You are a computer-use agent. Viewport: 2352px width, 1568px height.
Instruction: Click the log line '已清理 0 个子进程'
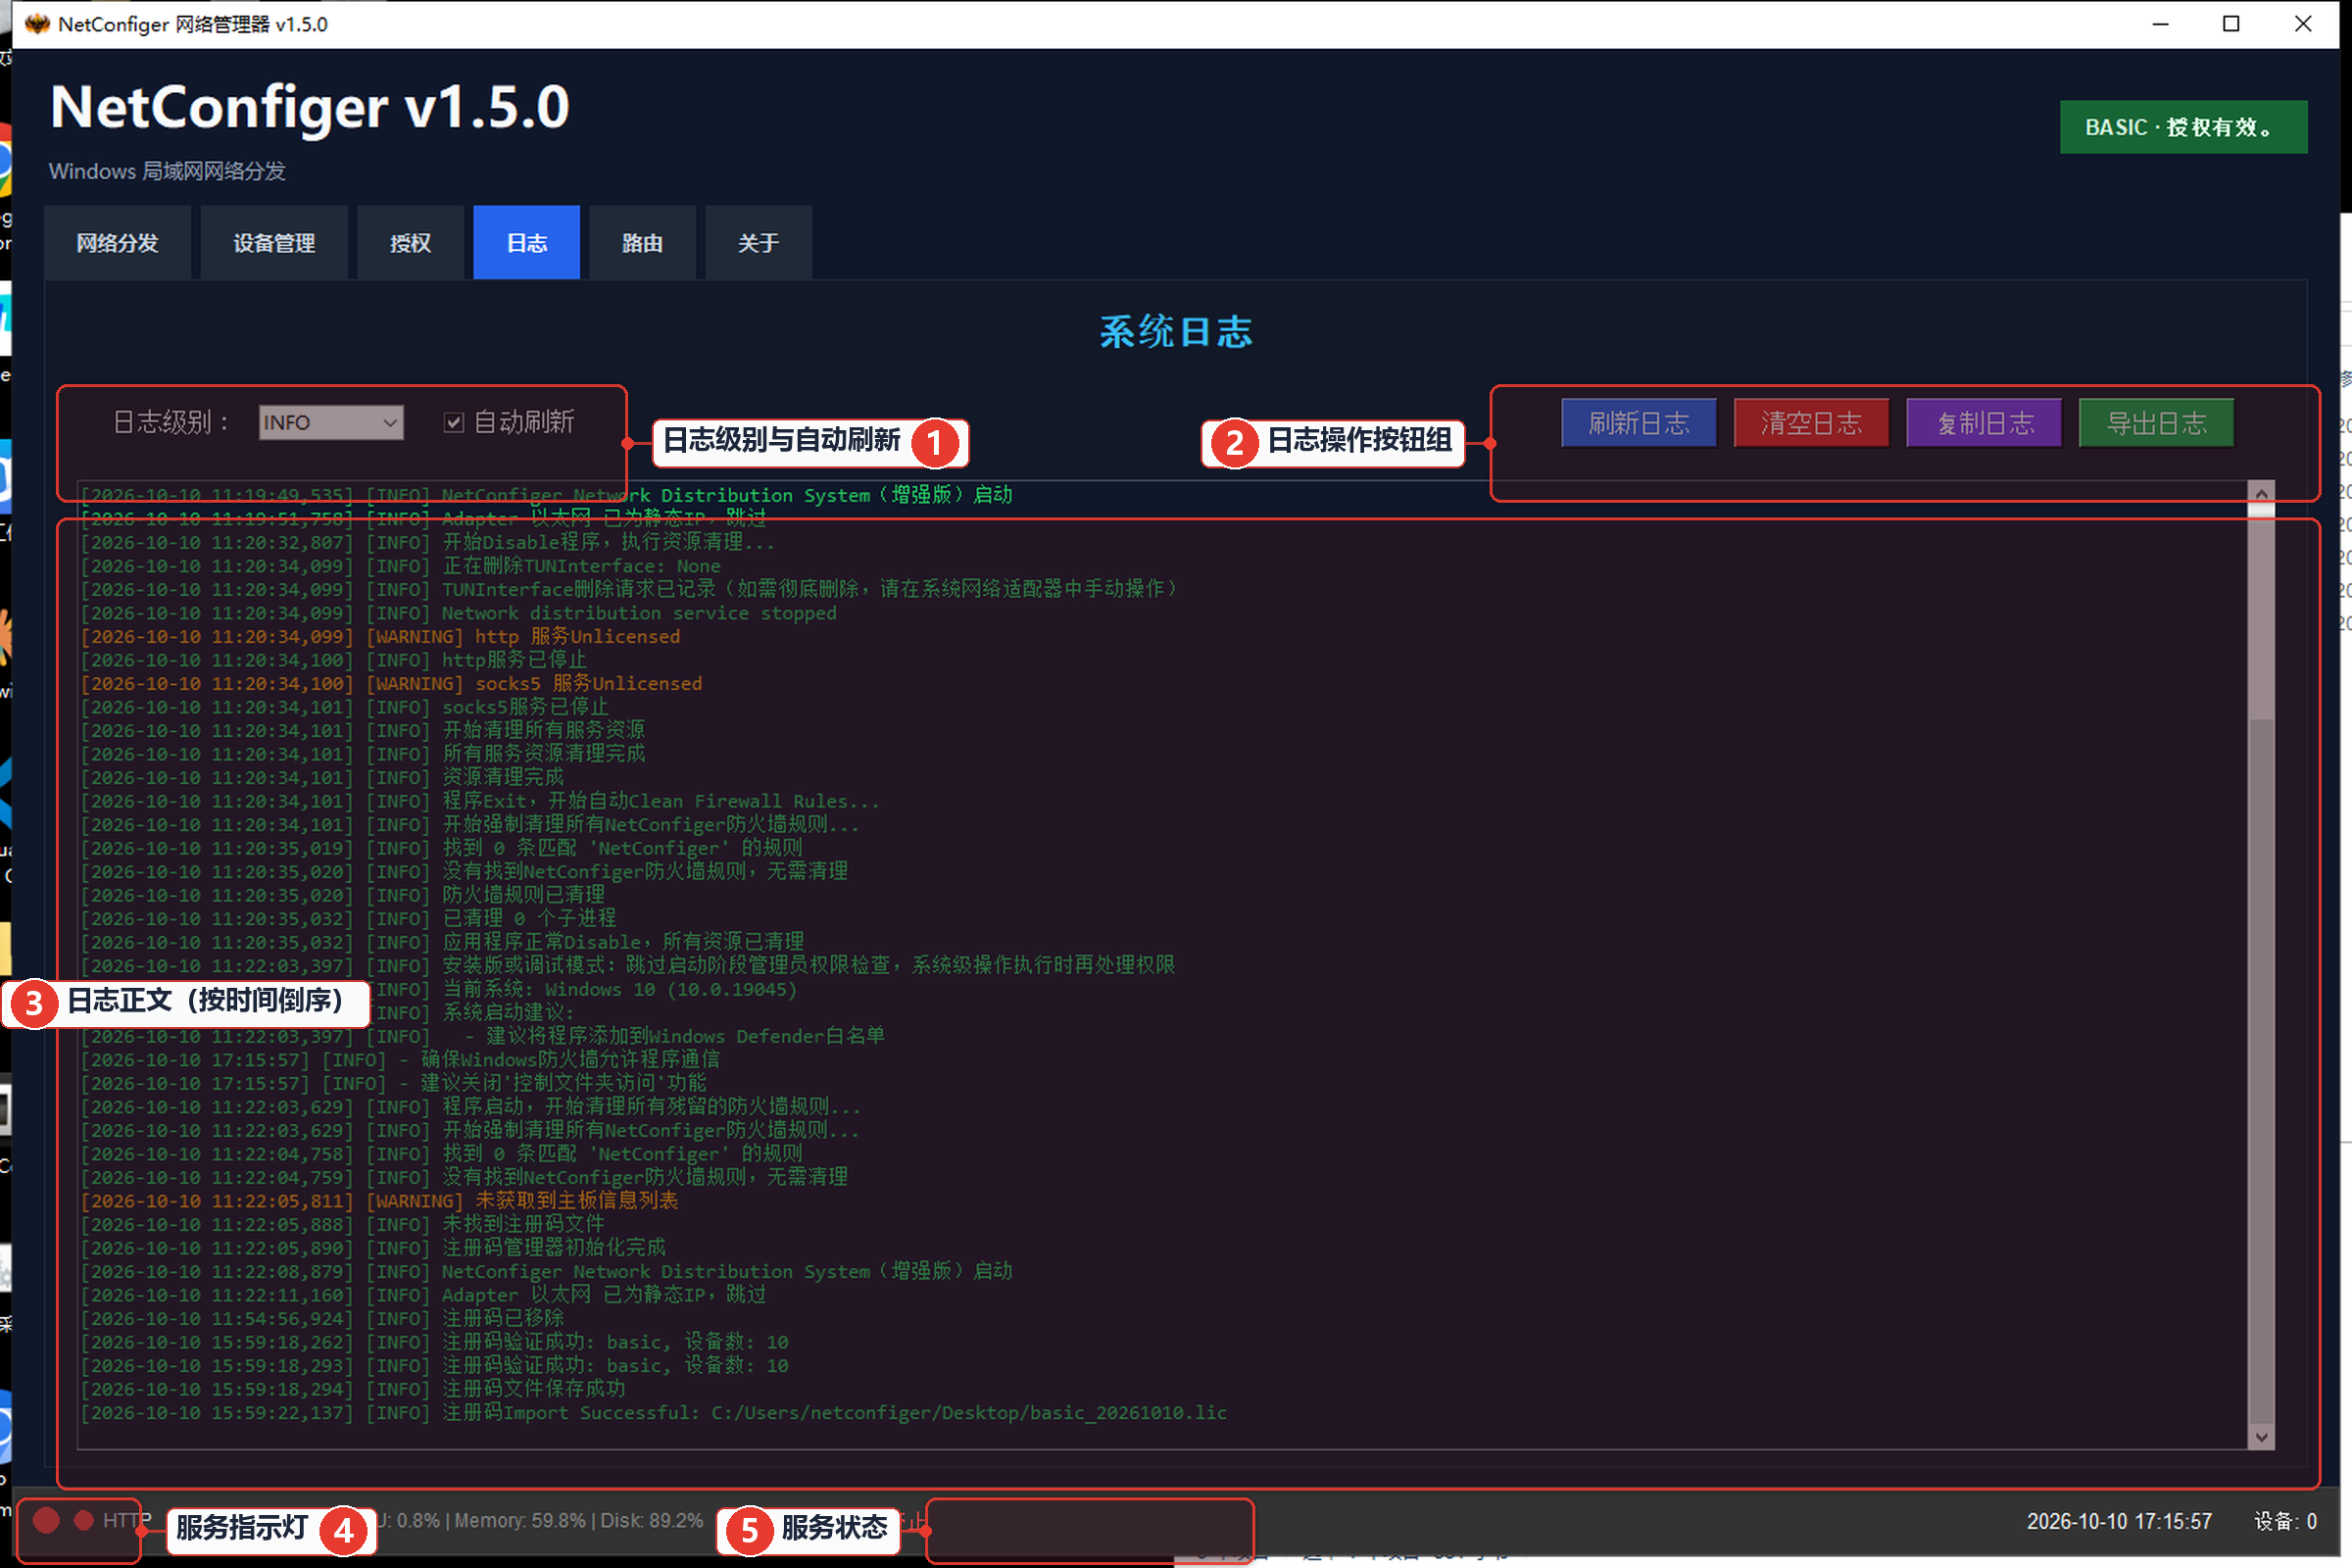coord(348,918)
